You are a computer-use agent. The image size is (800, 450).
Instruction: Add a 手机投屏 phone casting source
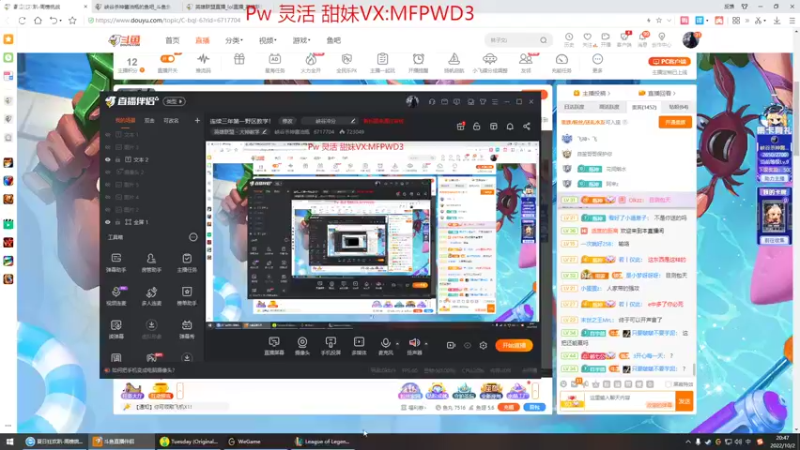coord(331,345)
